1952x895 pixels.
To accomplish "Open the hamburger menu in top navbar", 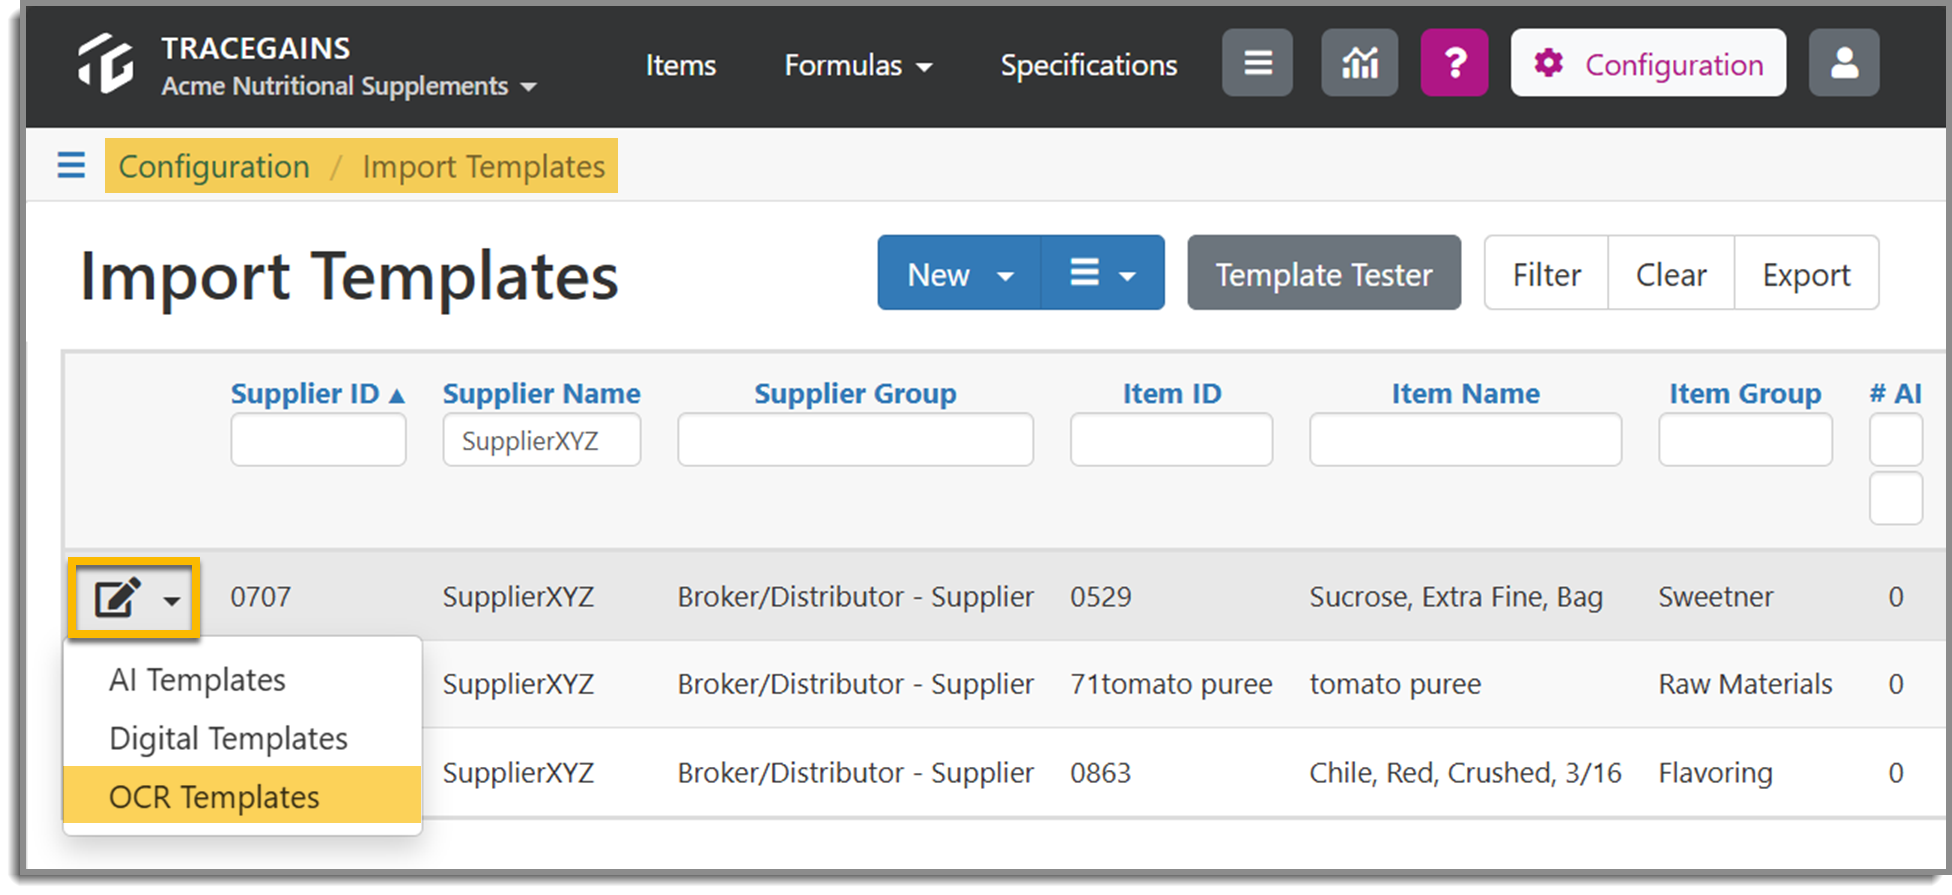I will pos(1257,63).
